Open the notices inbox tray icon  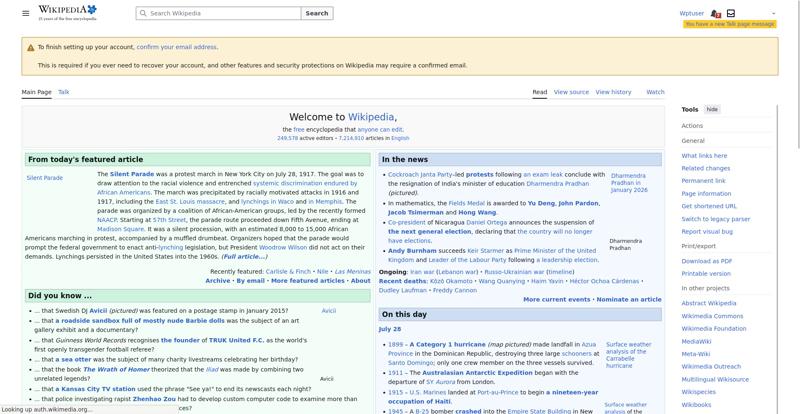pyautogui.click(x=731, y=13)
